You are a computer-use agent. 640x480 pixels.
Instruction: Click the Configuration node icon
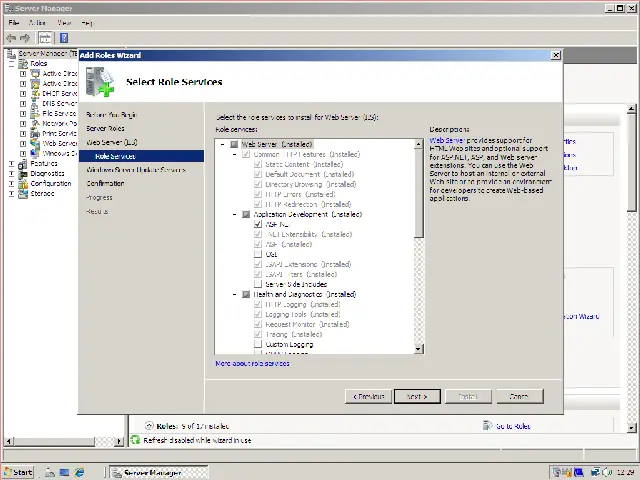(x=23, y=184)
